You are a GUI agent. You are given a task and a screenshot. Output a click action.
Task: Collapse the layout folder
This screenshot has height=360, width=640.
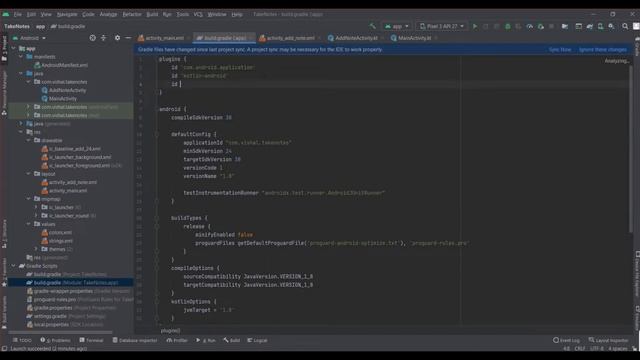pos(29,173)
